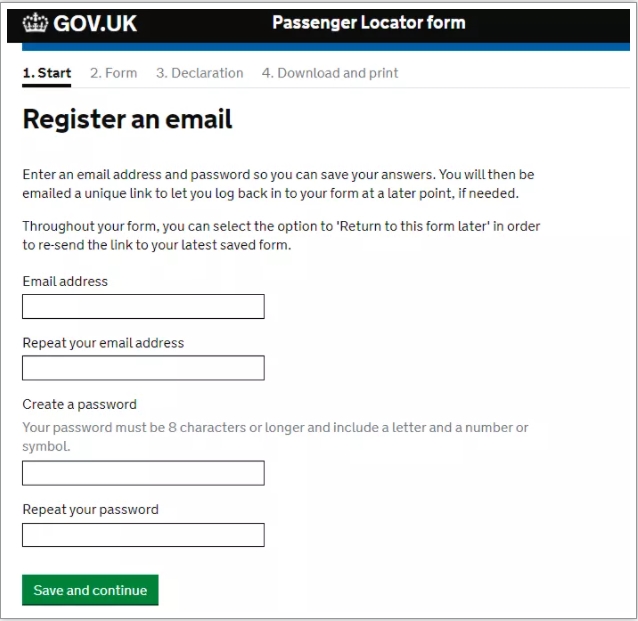Screen dimensions: 638x621
Task: Click the paragraph about emailed unique link
Action: pos(278,184)
